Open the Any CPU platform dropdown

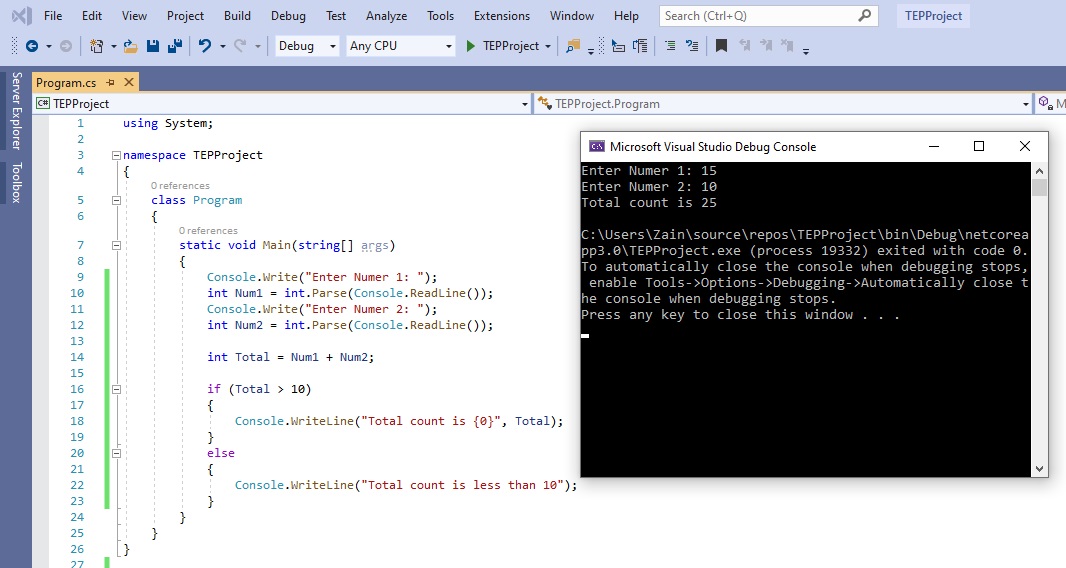(x=400, y=46)
